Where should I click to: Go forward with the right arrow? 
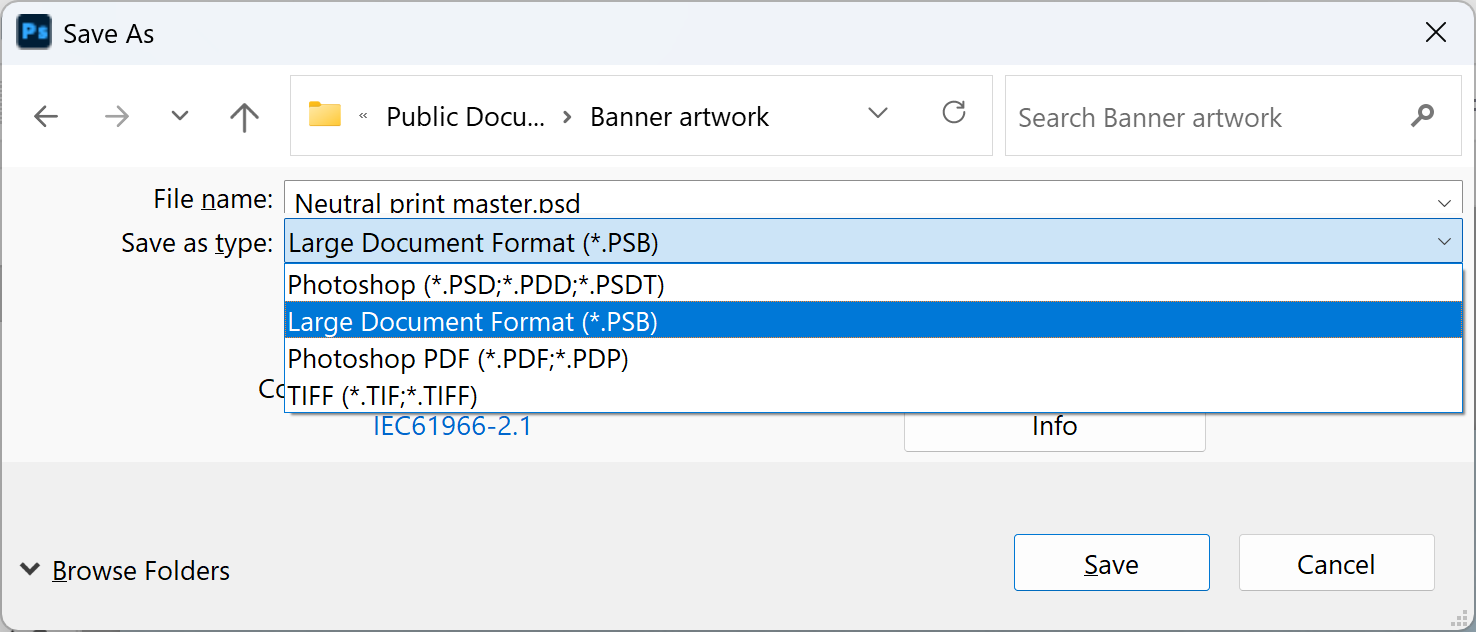pyautogui.click(x=117, y=117)
